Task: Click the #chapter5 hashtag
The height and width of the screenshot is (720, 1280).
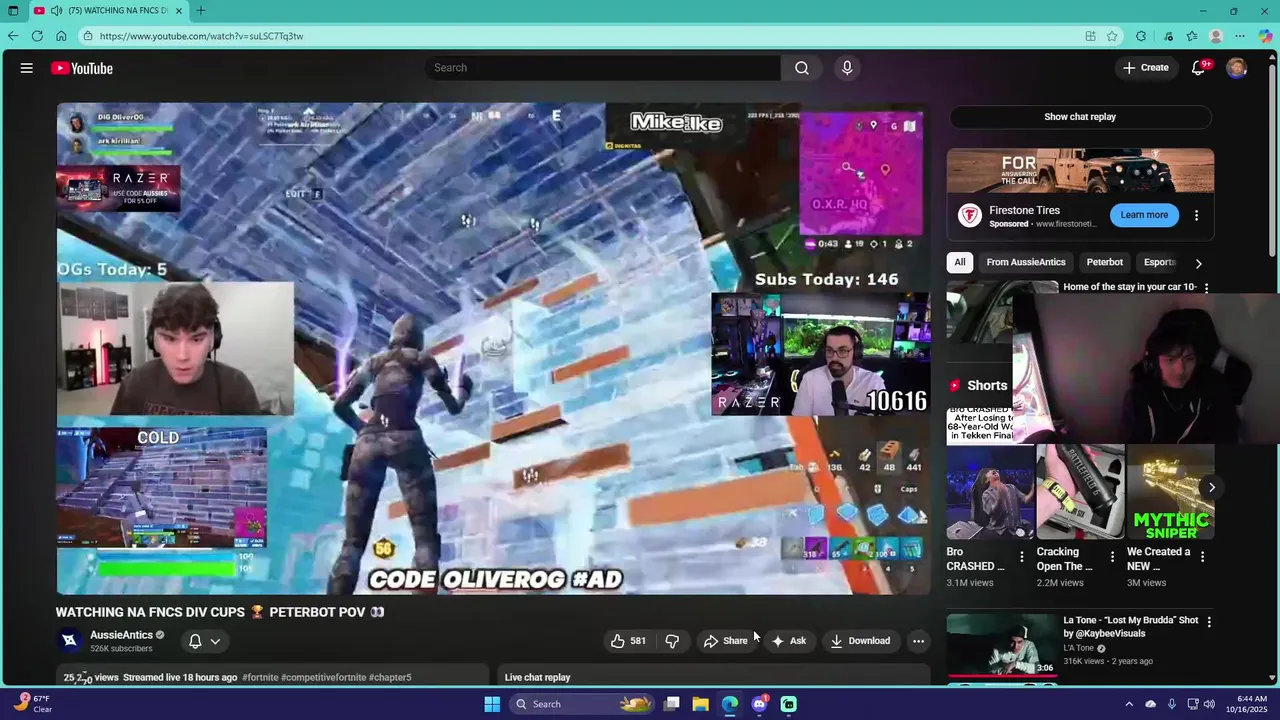Action: 390,677
